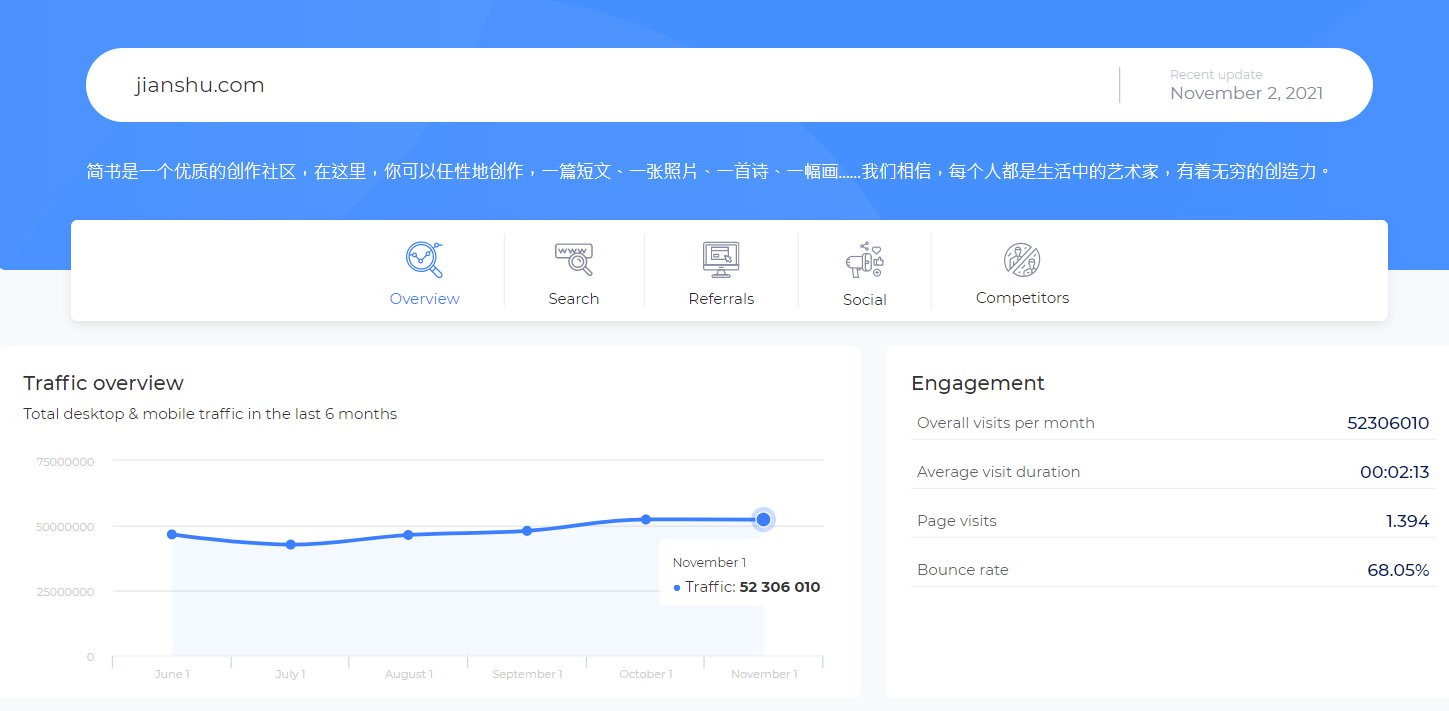Click the Bounce rate value 68.05%
1449x711 pixels.
[x=1398, y=570]
